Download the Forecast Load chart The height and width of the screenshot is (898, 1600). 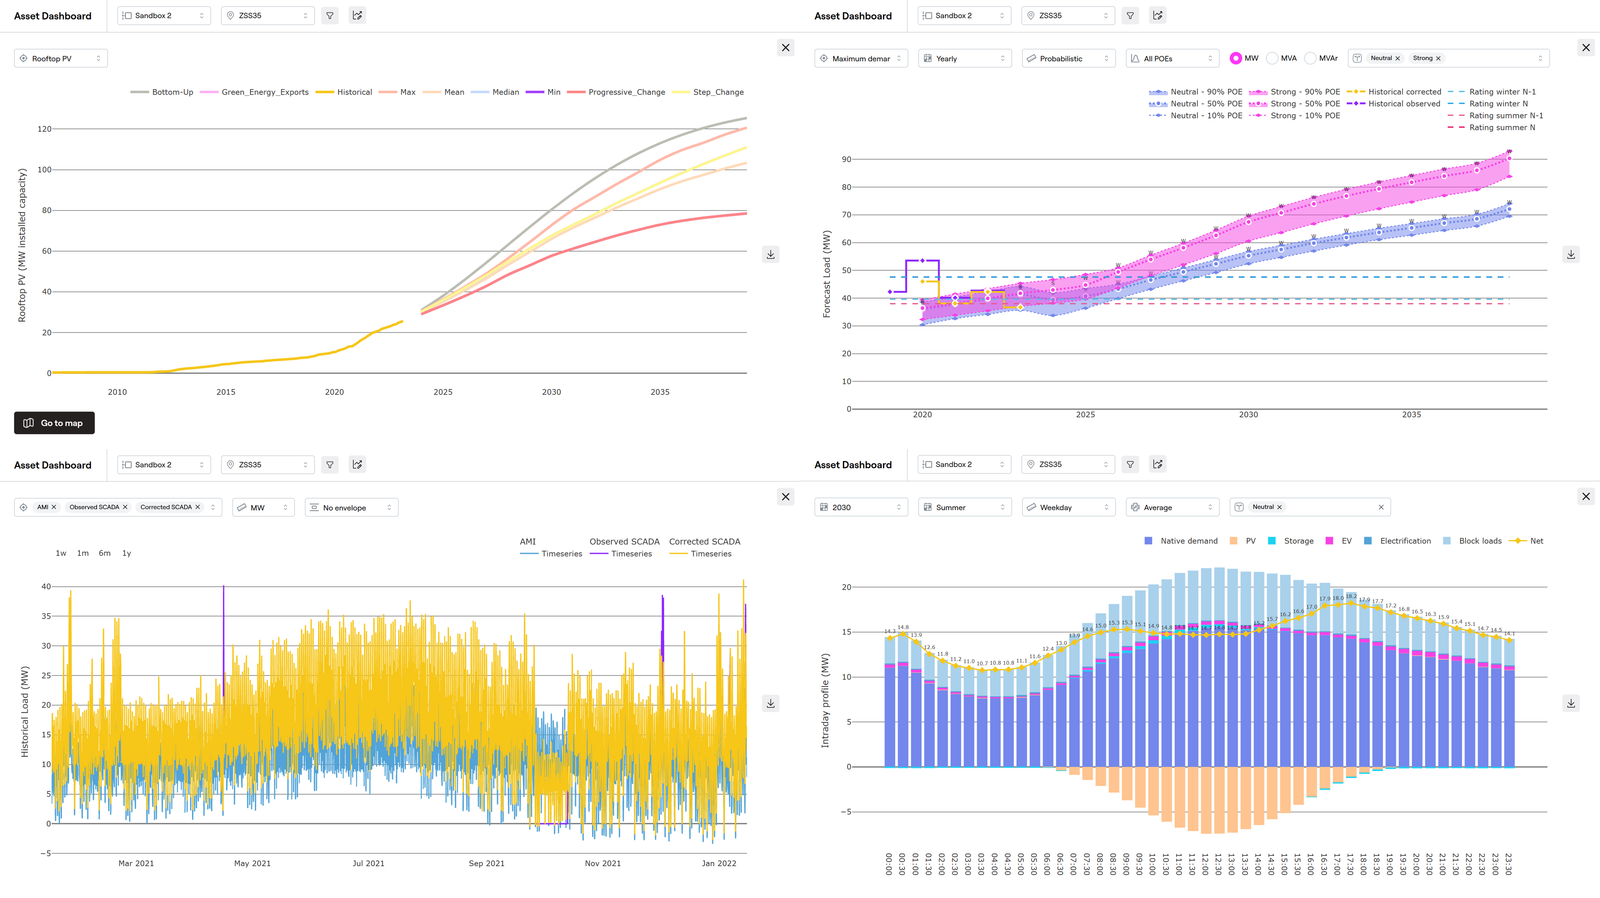1571,255
